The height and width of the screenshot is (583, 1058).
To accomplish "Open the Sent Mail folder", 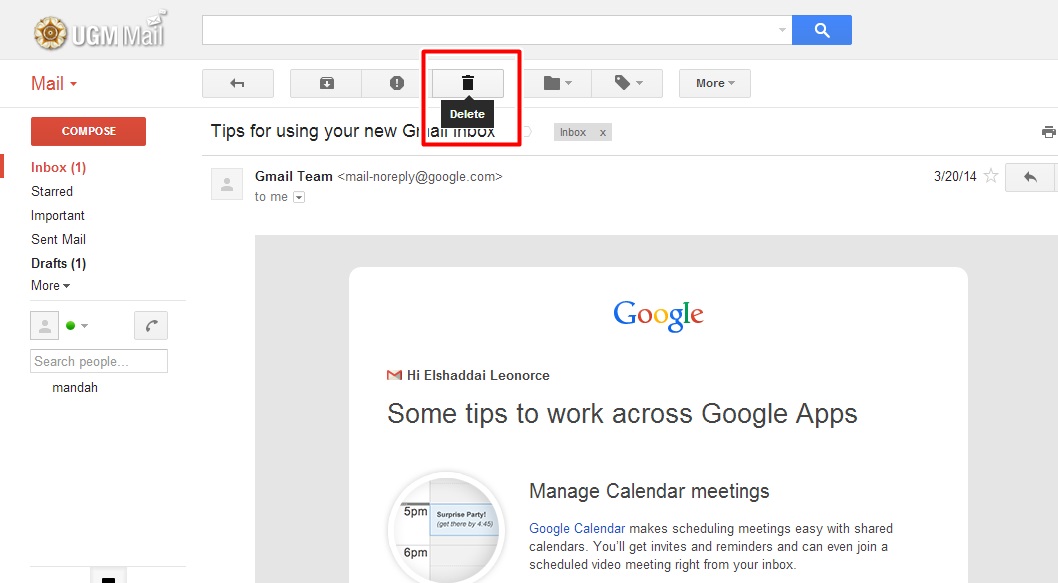I will click(59, 240).
